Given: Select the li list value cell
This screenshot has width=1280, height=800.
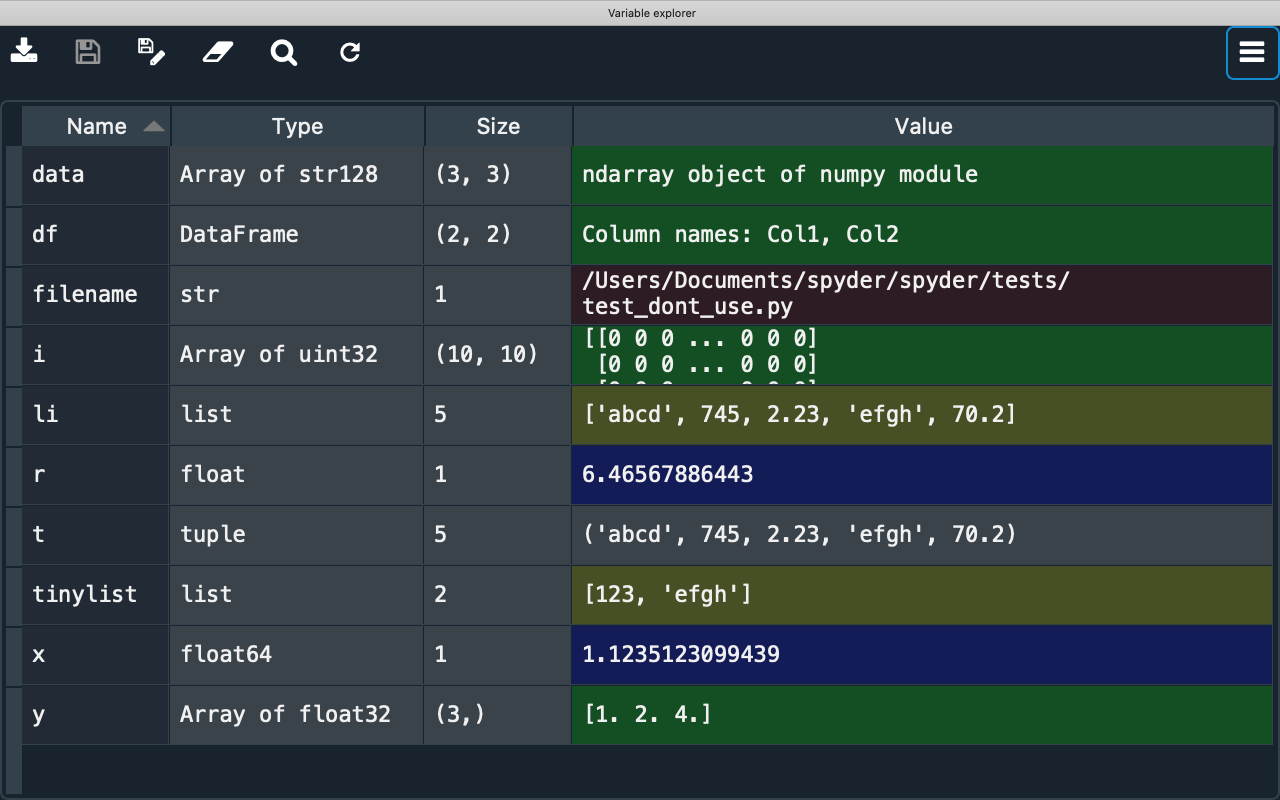Looking at the screenshot, I should pos(922,415).
